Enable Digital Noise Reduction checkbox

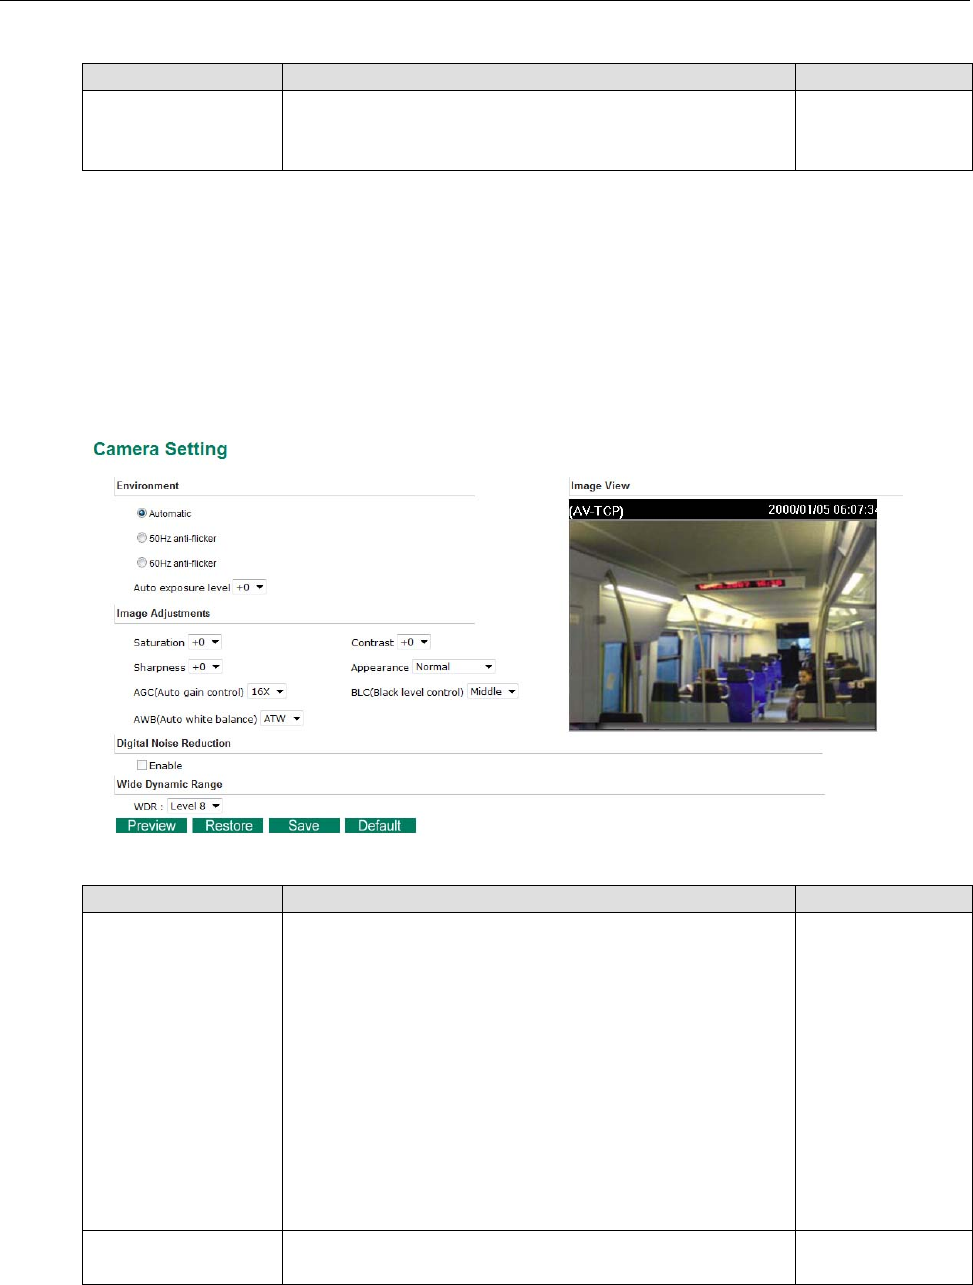tap(141, 765)
